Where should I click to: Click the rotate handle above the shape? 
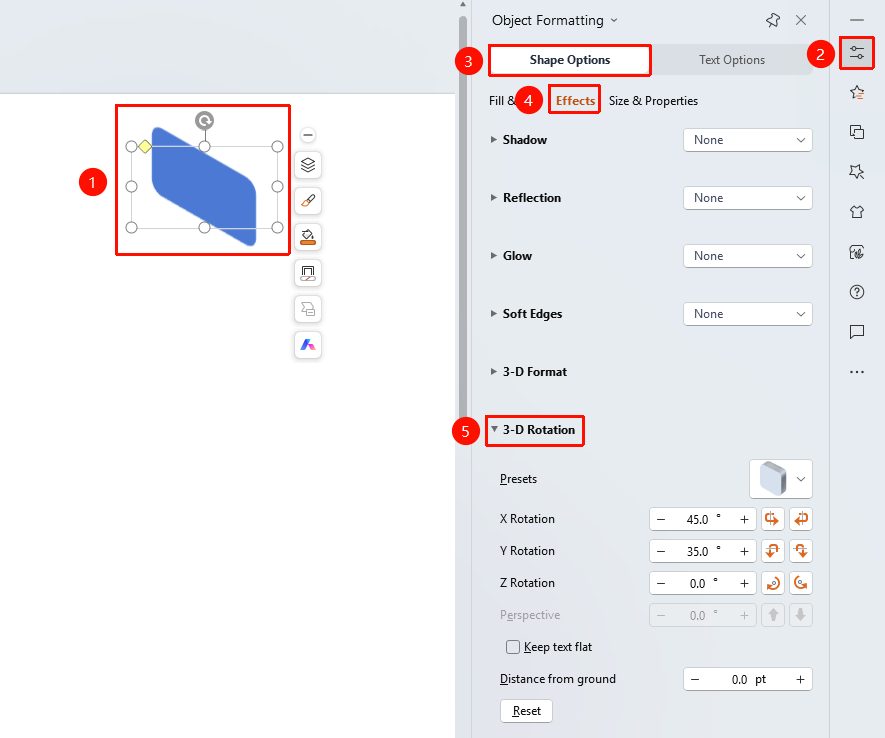point(204,120)
